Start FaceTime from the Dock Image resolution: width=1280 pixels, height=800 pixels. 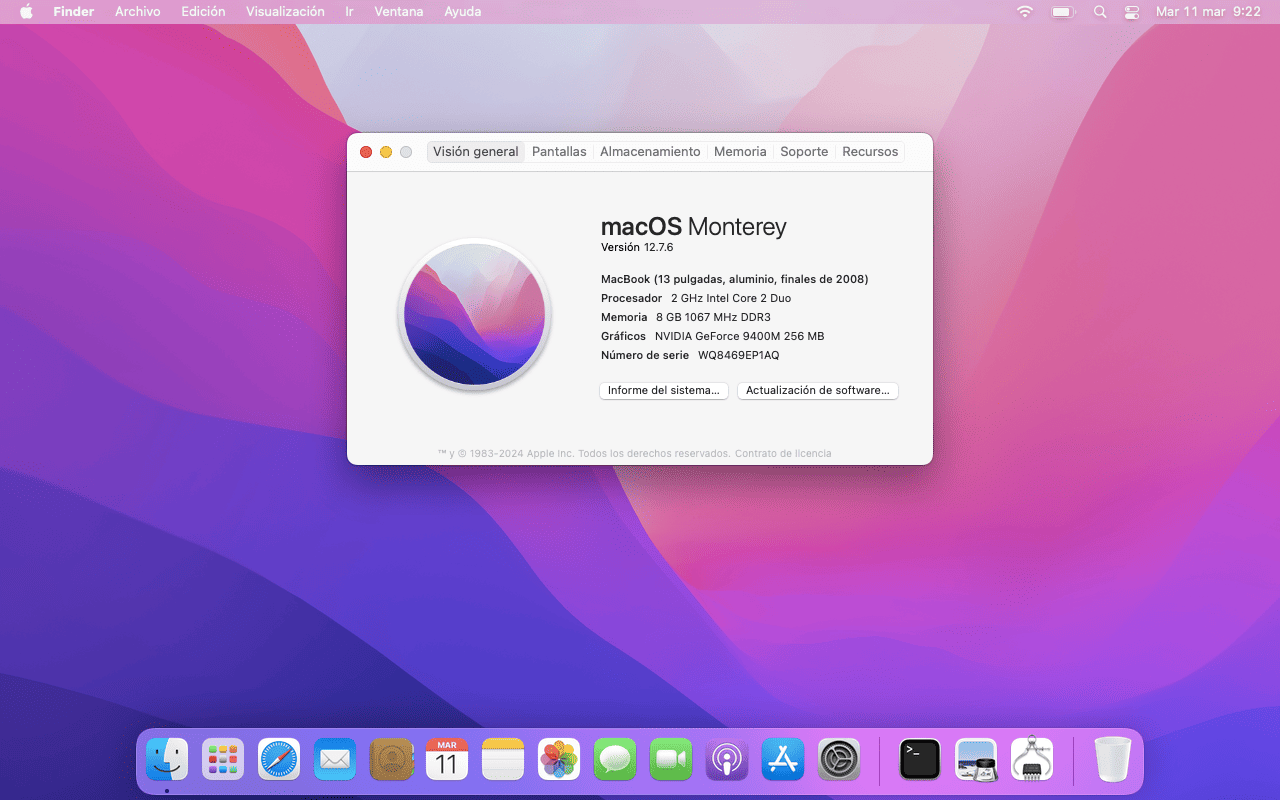671,760
